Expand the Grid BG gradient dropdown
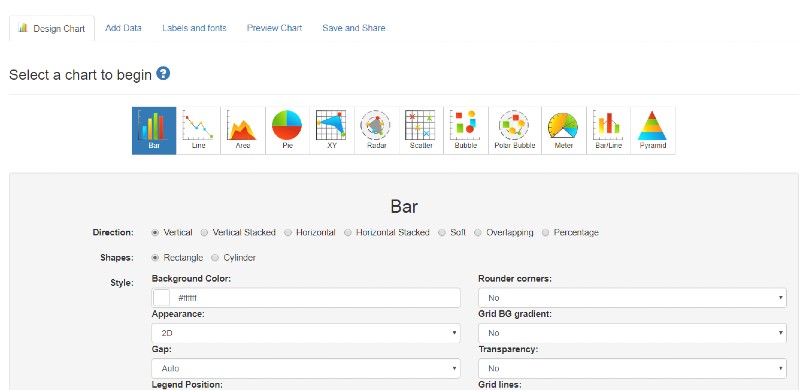Screen dimensions: 800x390 coord(633,333)
